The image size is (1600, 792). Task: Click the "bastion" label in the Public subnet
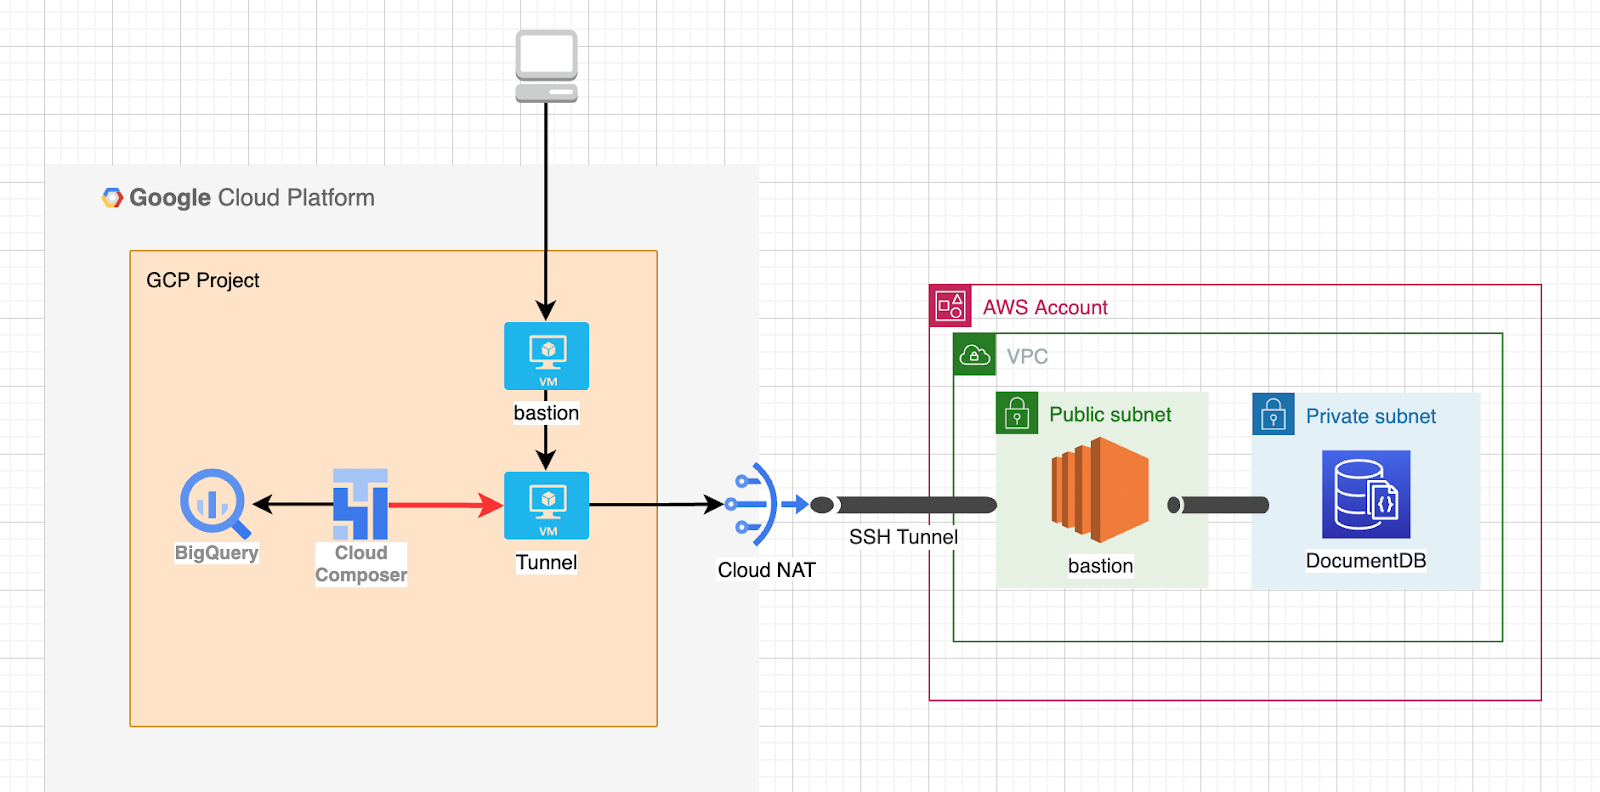tap(1100, 566)
